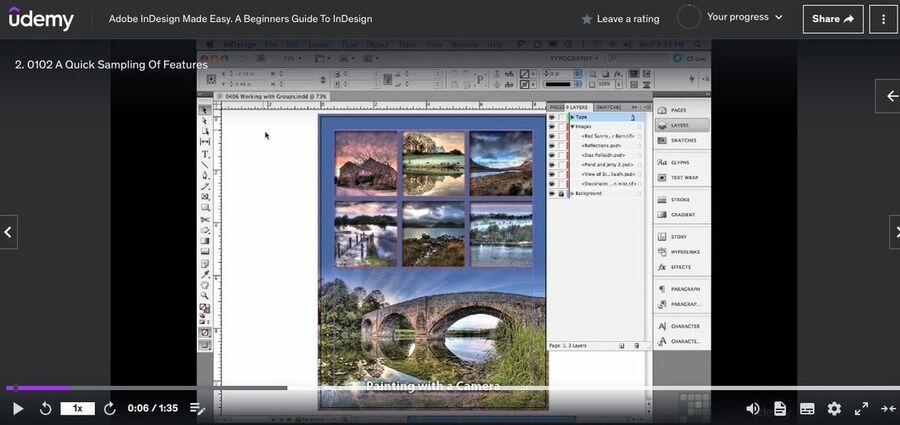Hide the Images layer eye icon
This screenshot has height=425, width=900.
[x=552, y=127]
